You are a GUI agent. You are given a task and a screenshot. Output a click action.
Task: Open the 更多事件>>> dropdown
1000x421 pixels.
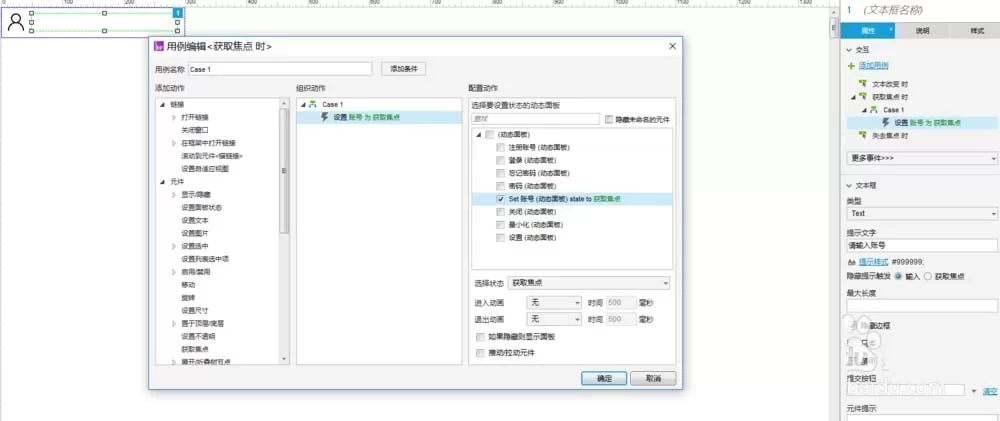pos(922,158)
